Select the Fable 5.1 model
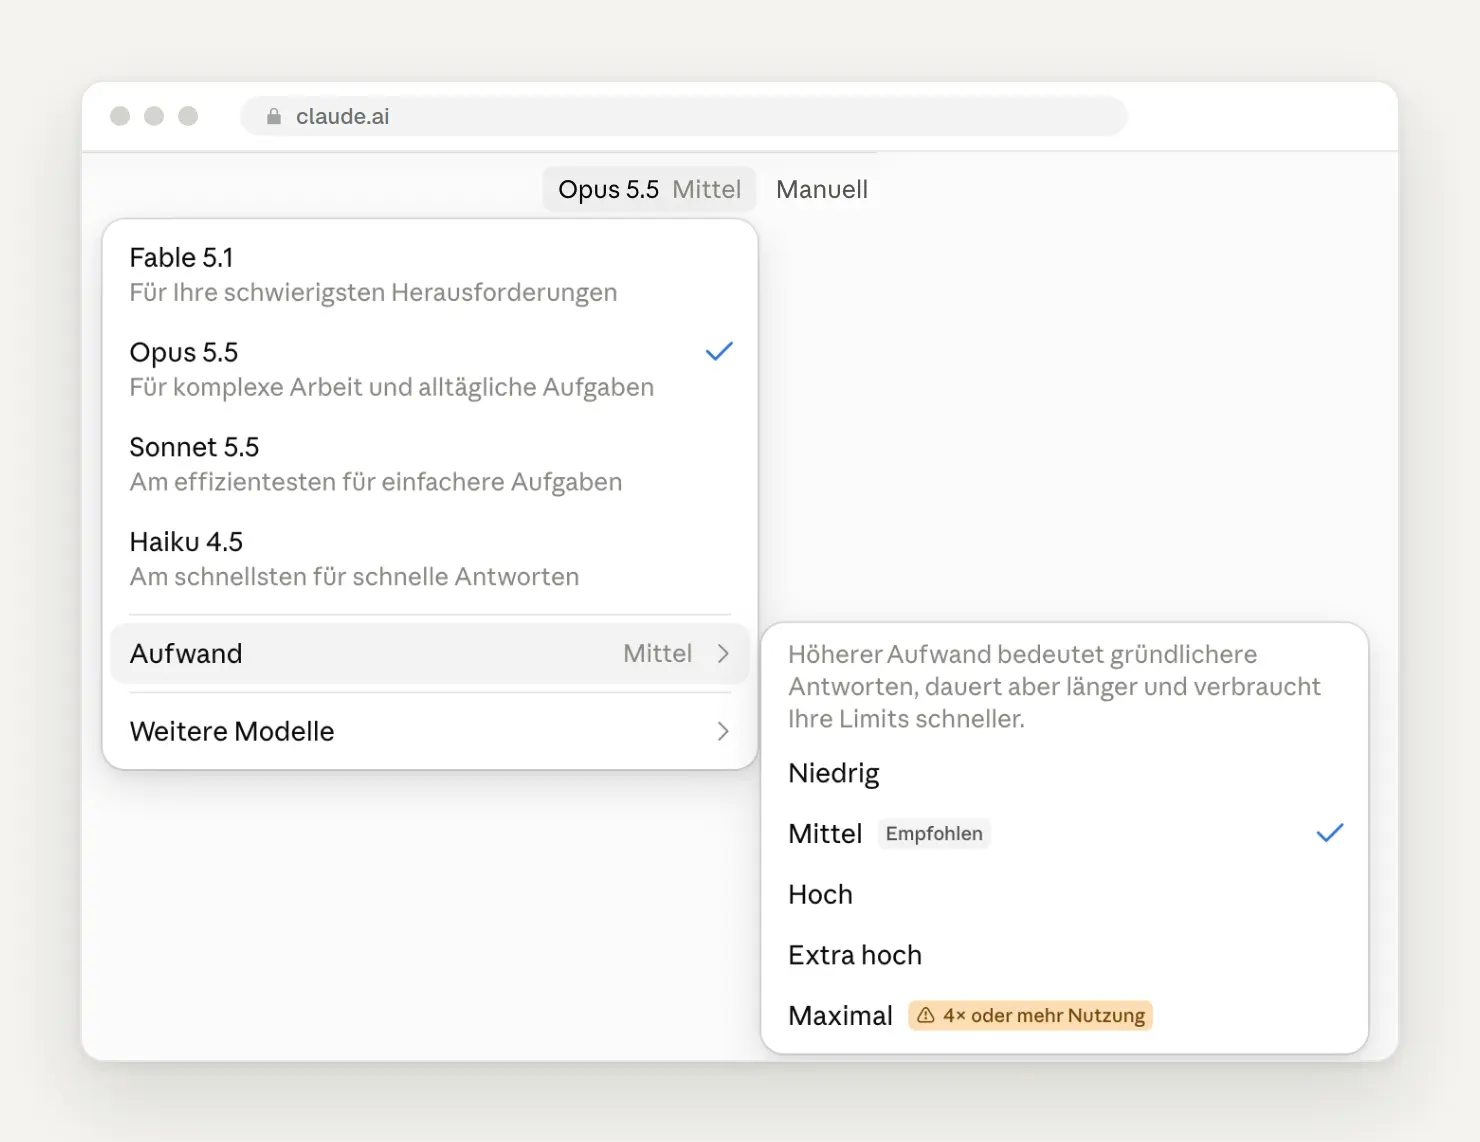 430,275
